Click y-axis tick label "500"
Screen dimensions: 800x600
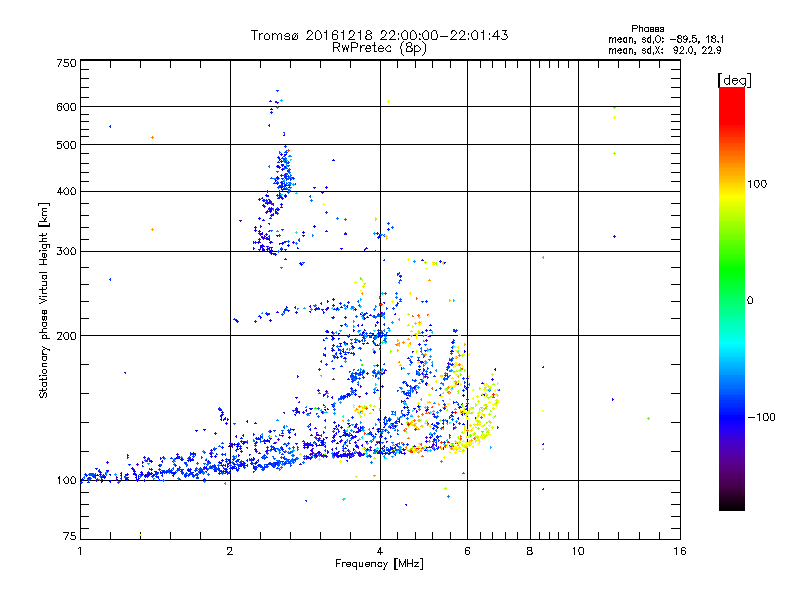point(67,145)
